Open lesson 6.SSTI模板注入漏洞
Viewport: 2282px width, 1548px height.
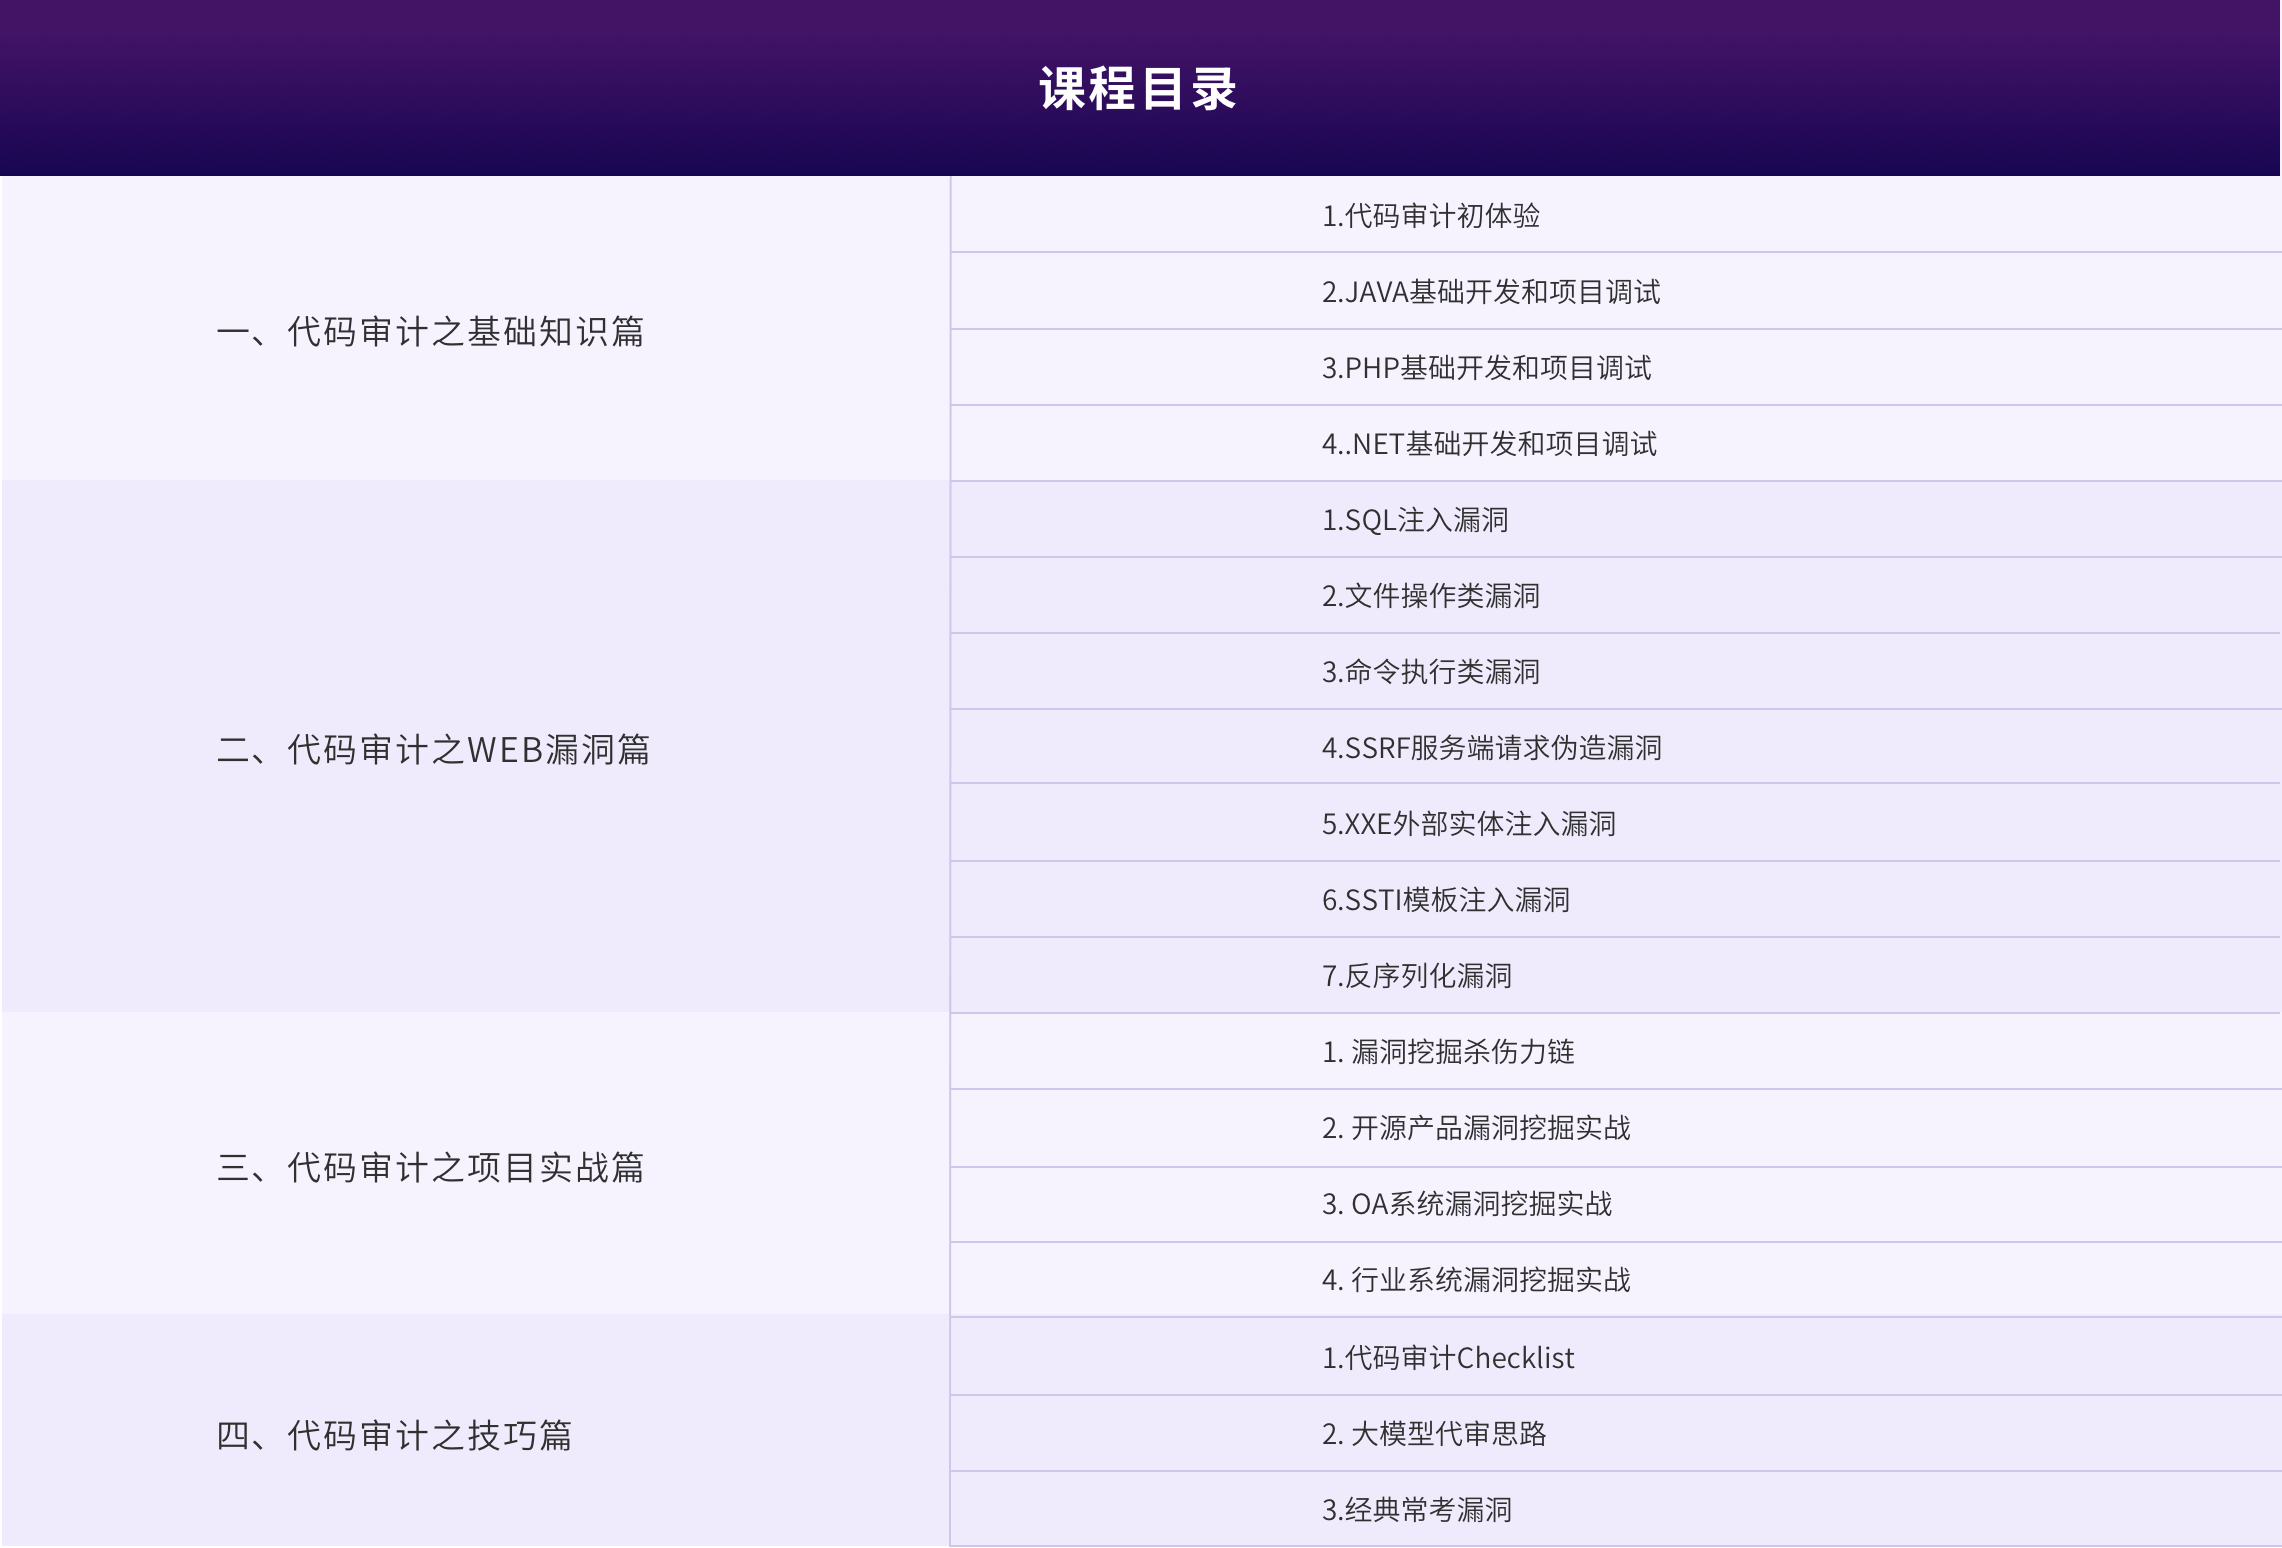coord(1445,900)
